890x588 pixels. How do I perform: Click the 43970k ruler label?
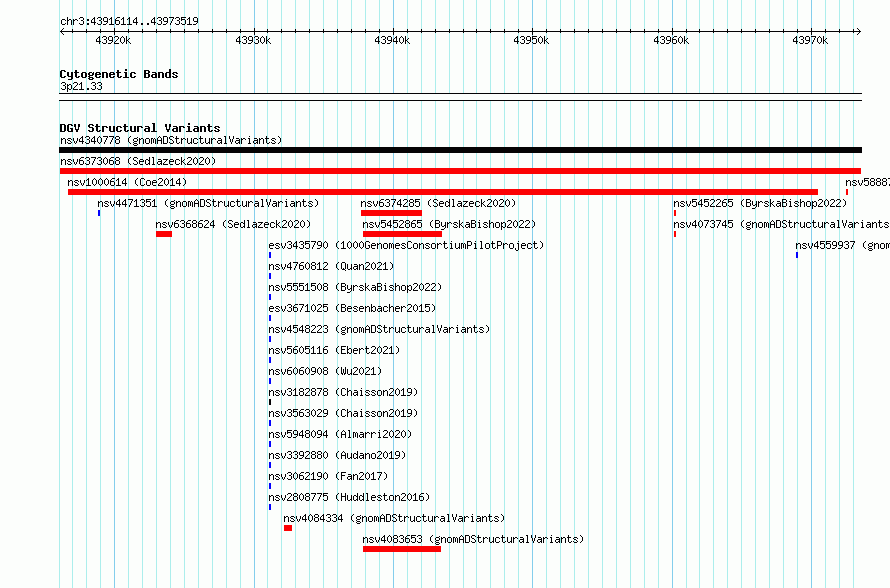pos(811,40)
